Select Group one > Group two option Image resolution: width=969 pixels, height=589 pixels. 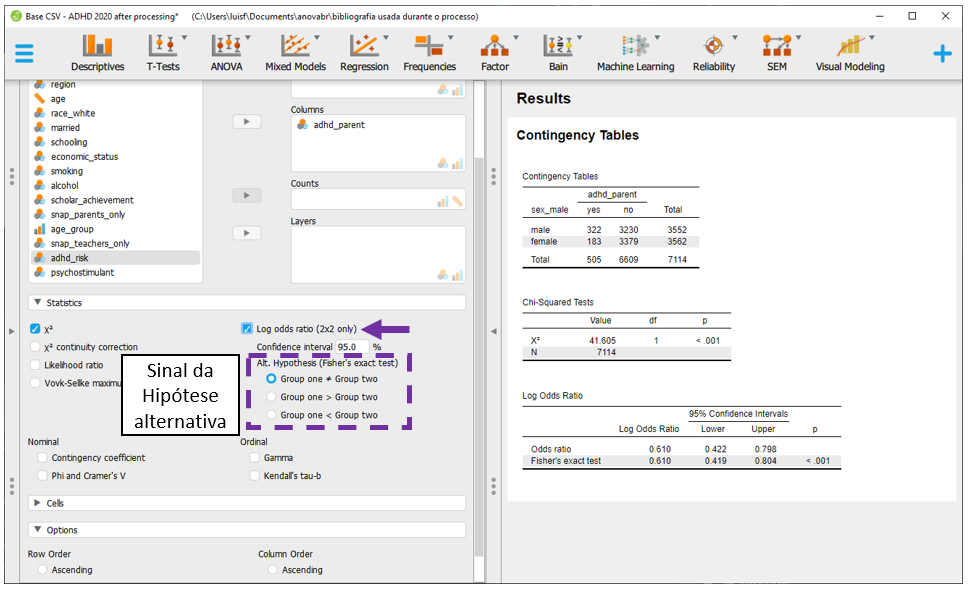click(x=271, y=397)
